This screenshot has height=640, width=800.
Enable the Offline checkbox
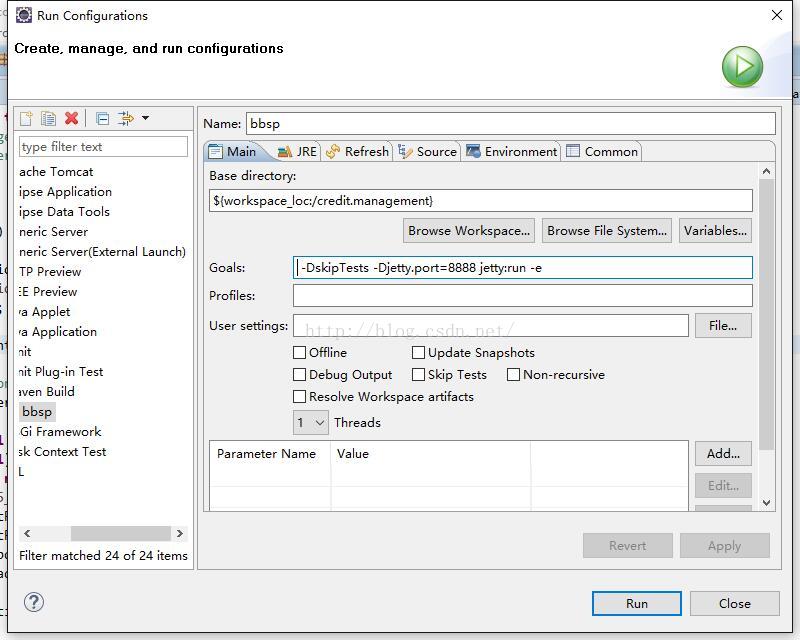[x=299, y=352]
